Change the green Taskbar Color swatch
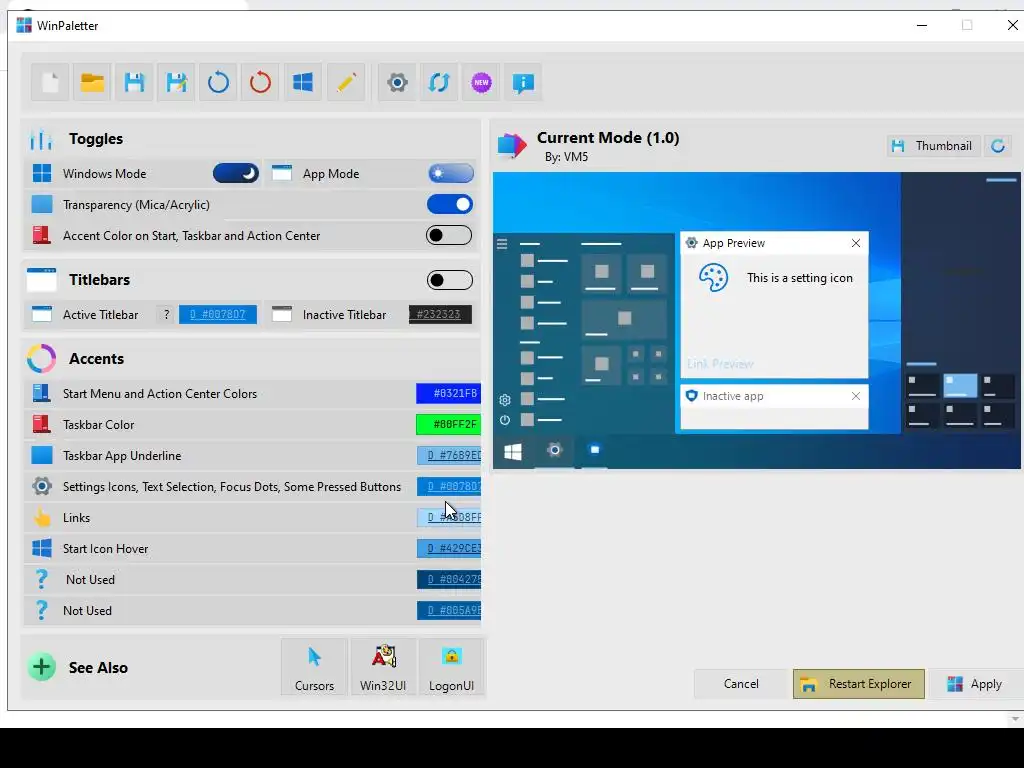1024x768 pixels. [x=449, y=424]
